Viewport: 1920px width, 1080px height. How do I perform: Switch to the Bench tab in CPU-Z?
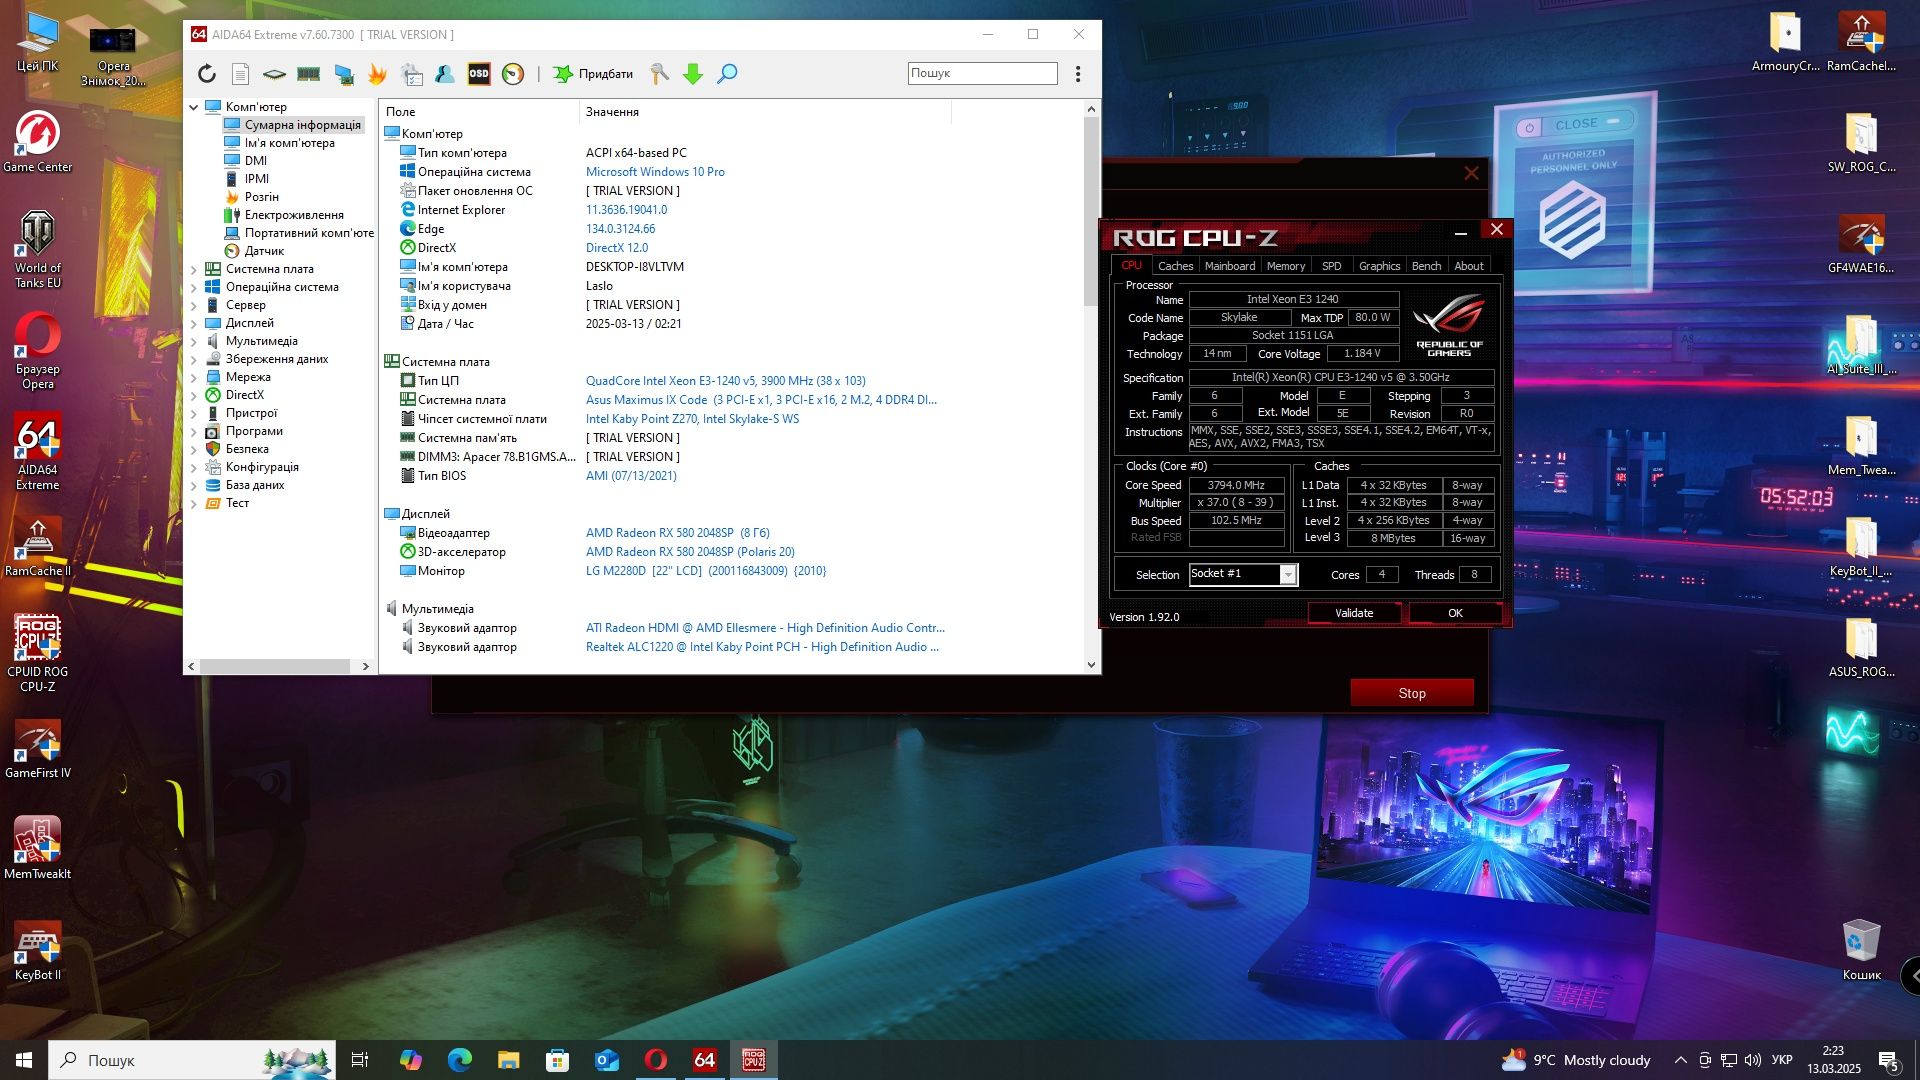click(x=1426, y=266)
